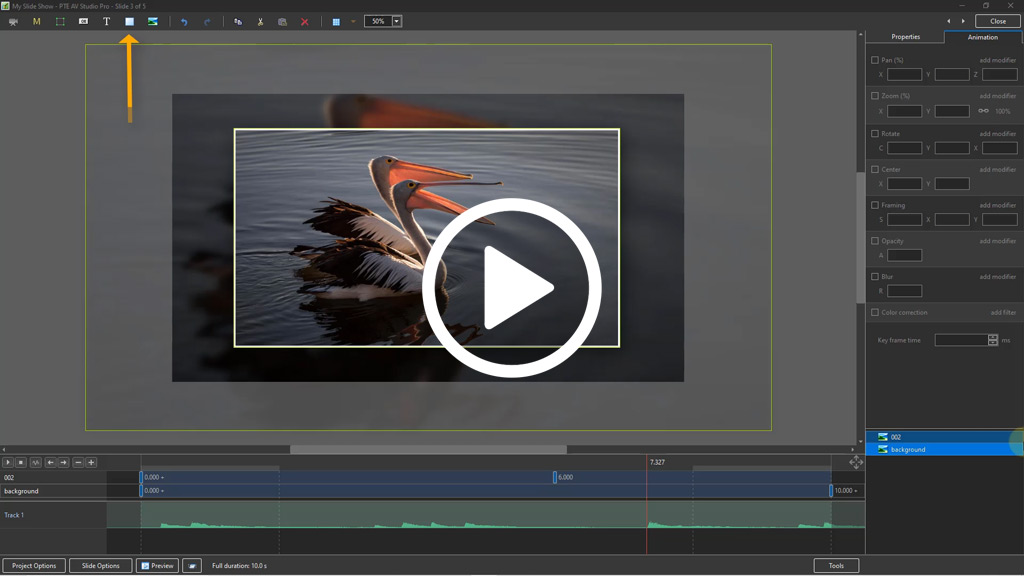The image size is (1024, 576).
Task: Click add filter next to Color correction
Action: 1003,312
